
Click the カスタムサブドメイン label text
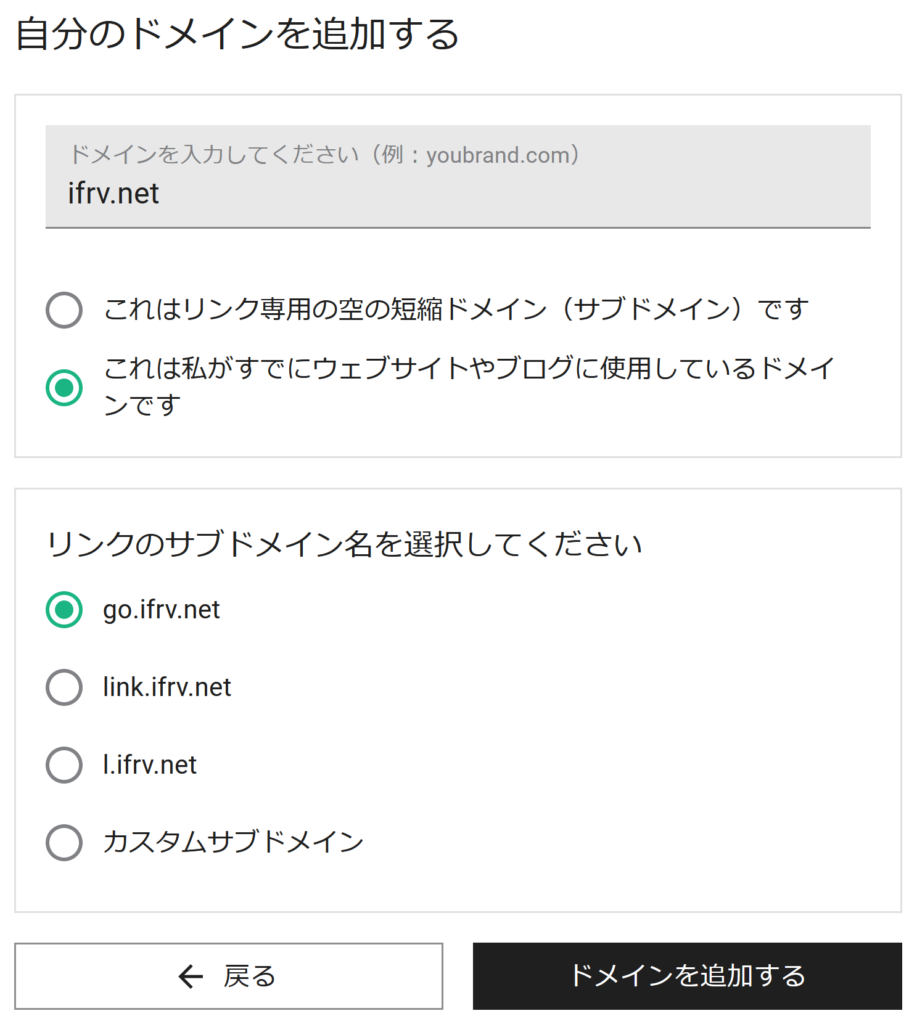point(233,842)
